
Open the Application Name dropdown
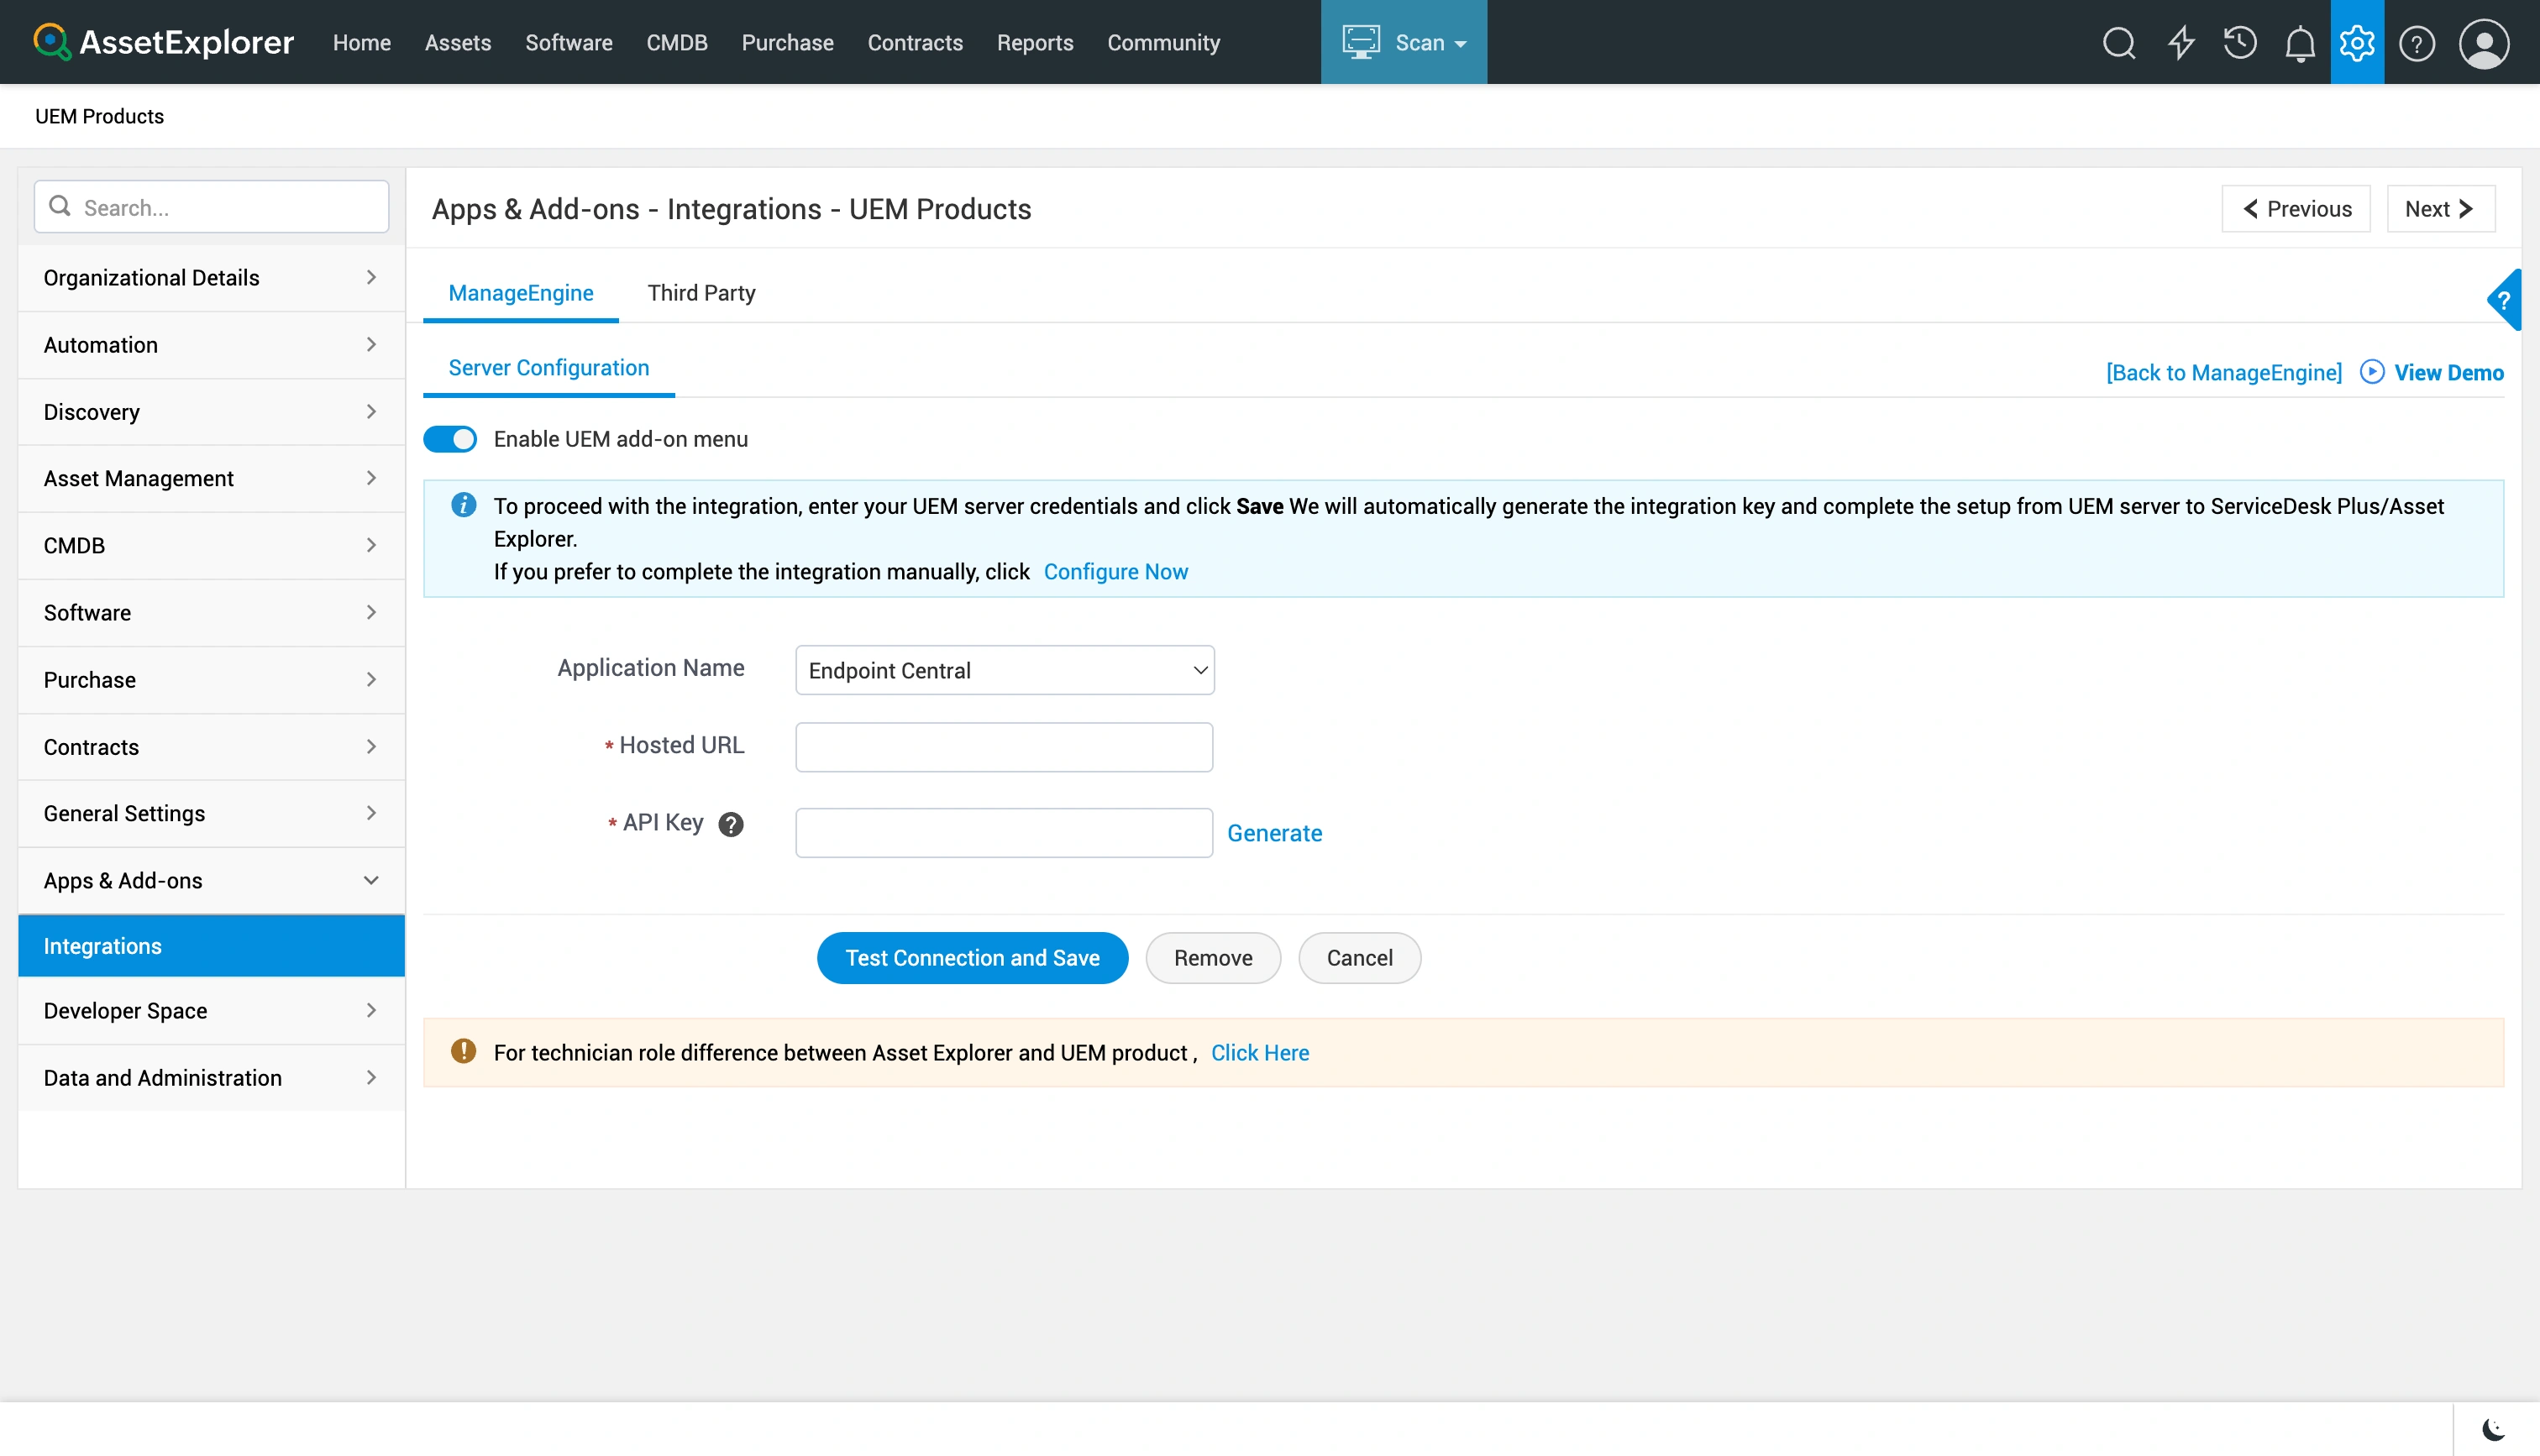1004,670
